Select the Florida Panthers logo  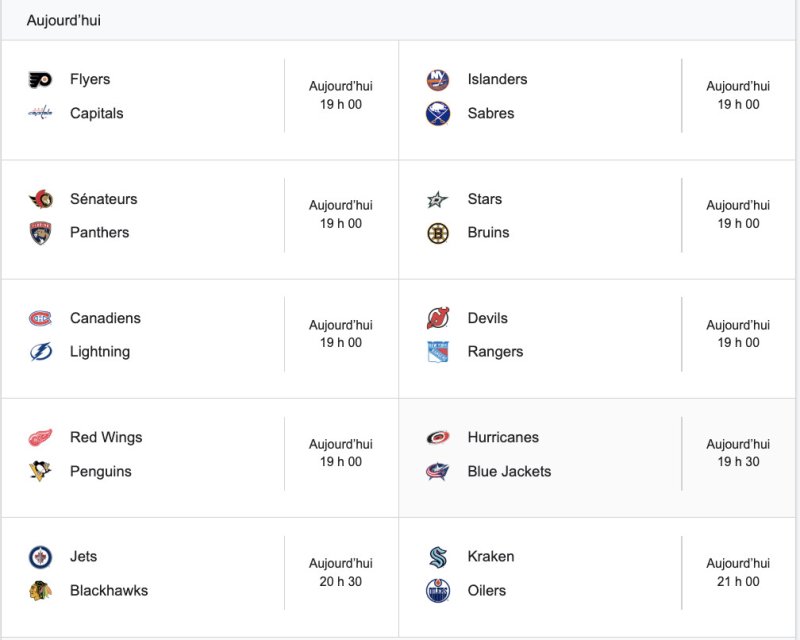(40, 233)
